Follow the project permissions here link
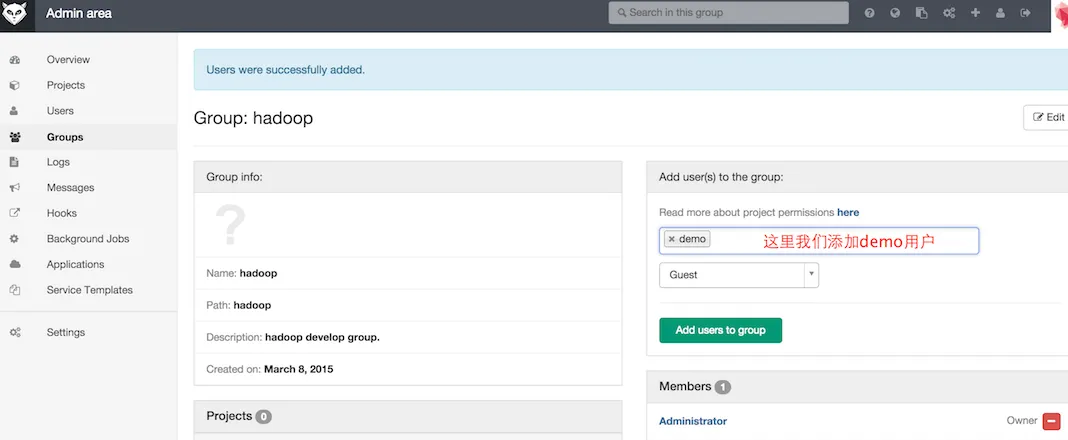The width and height of the screenshot is (1068, 440). pyautogui.click(x=848, y=213)
